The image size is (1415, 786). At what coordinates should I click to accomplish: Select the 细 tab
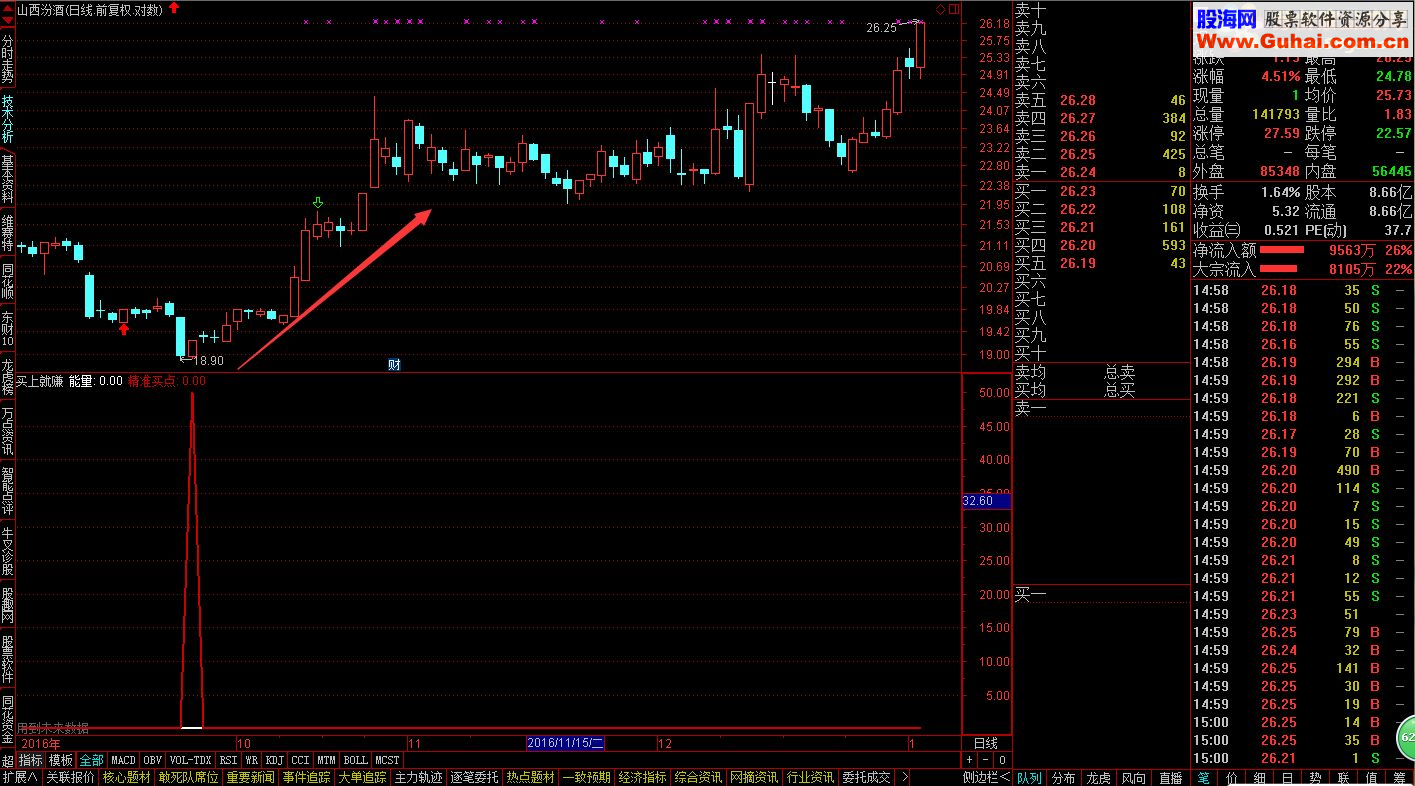(x=1259, y=778)
